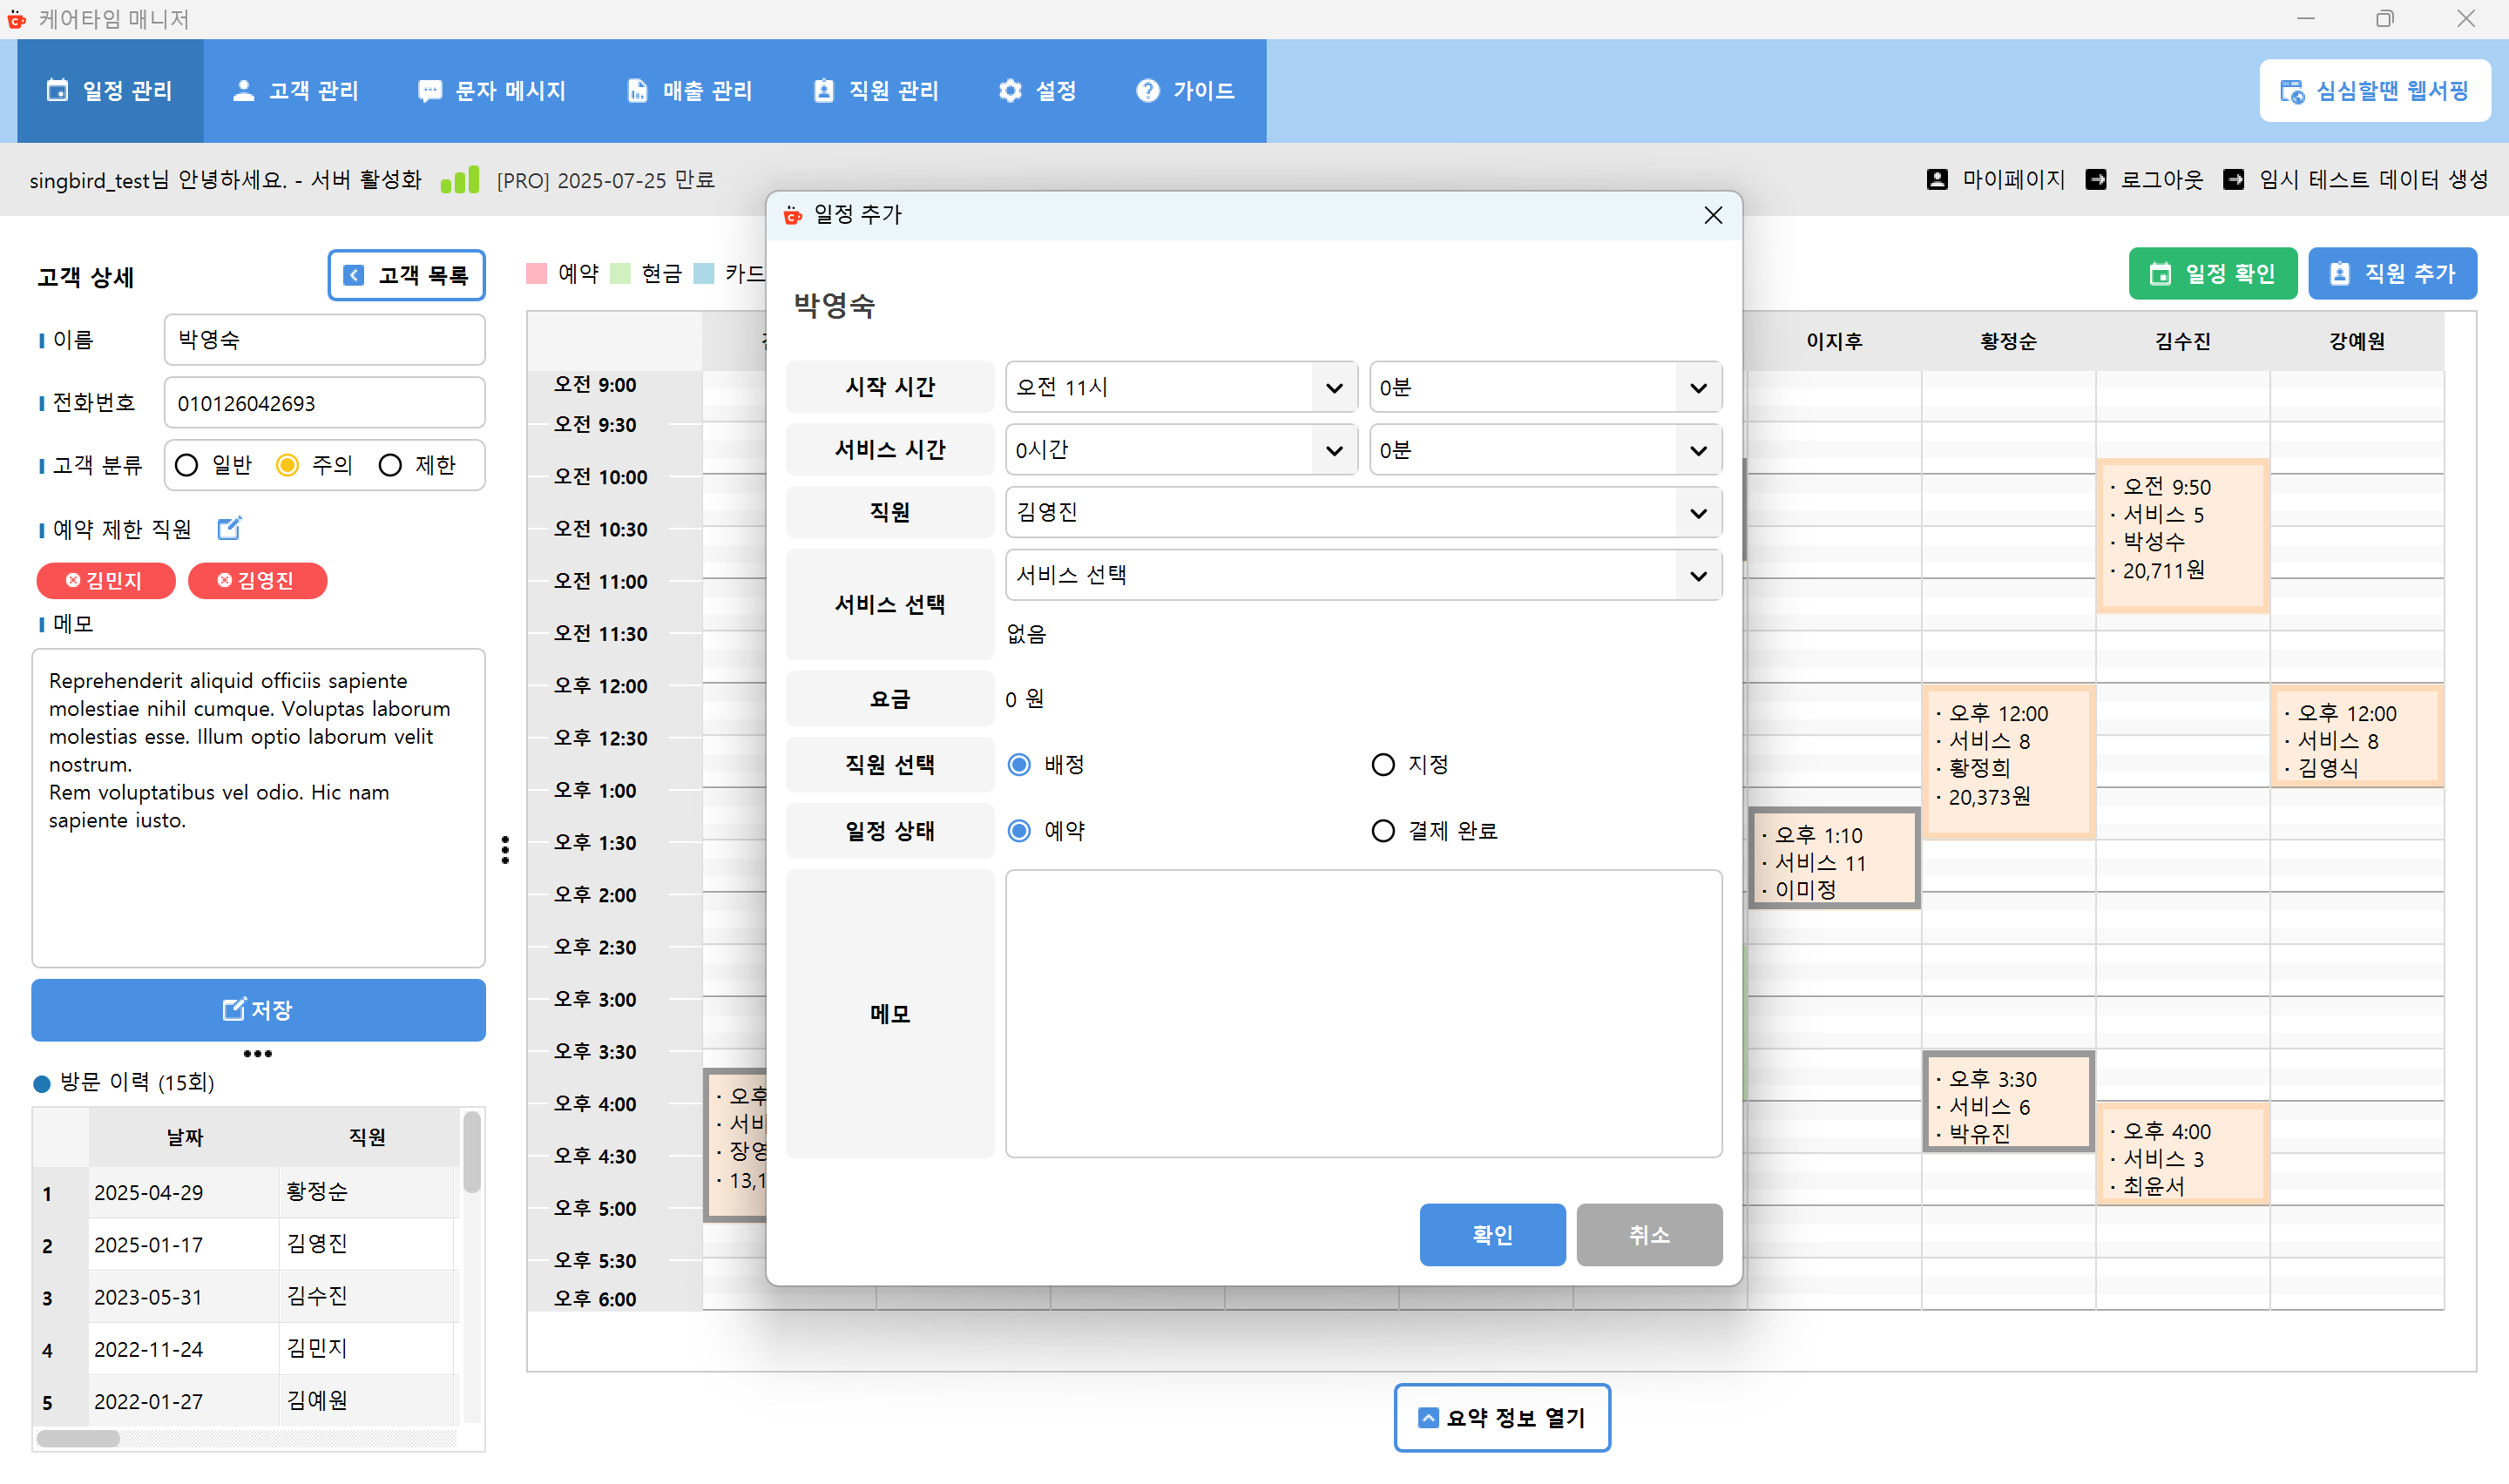
Task: Click the server signal strength icon
Action: pos(460,179)
